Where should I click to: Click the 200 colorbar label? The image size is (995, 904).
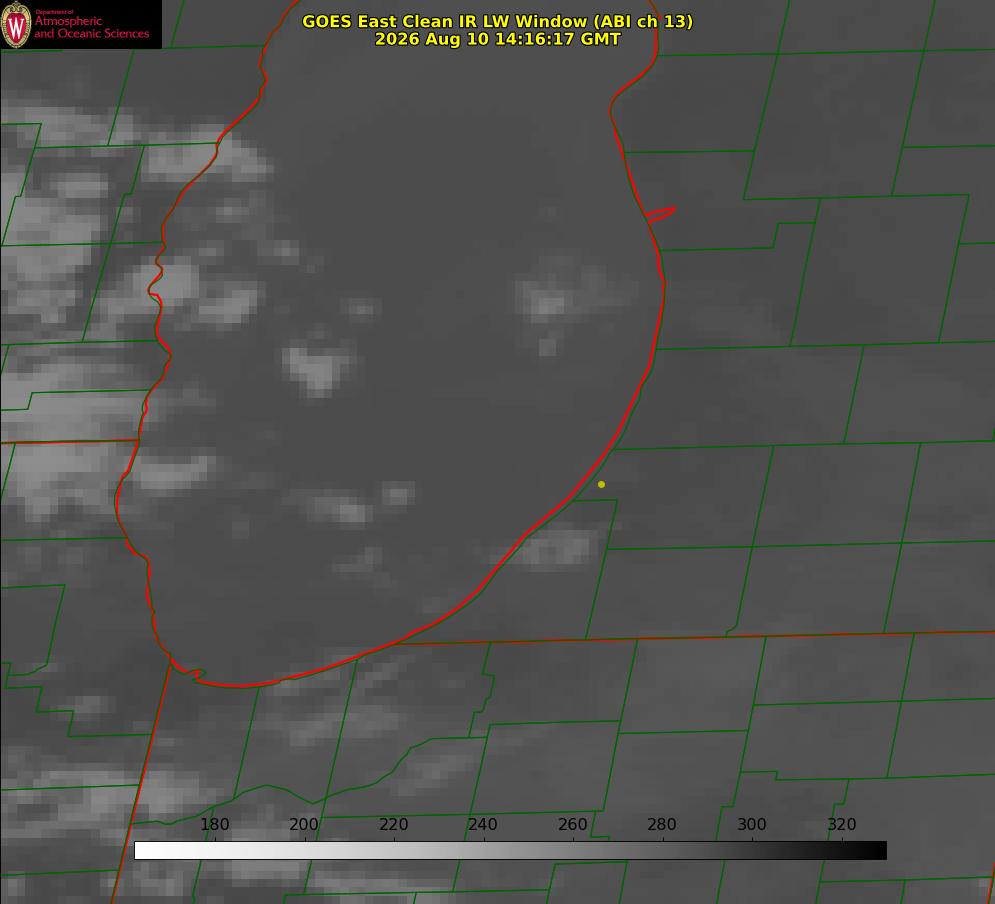pos(304,824)
